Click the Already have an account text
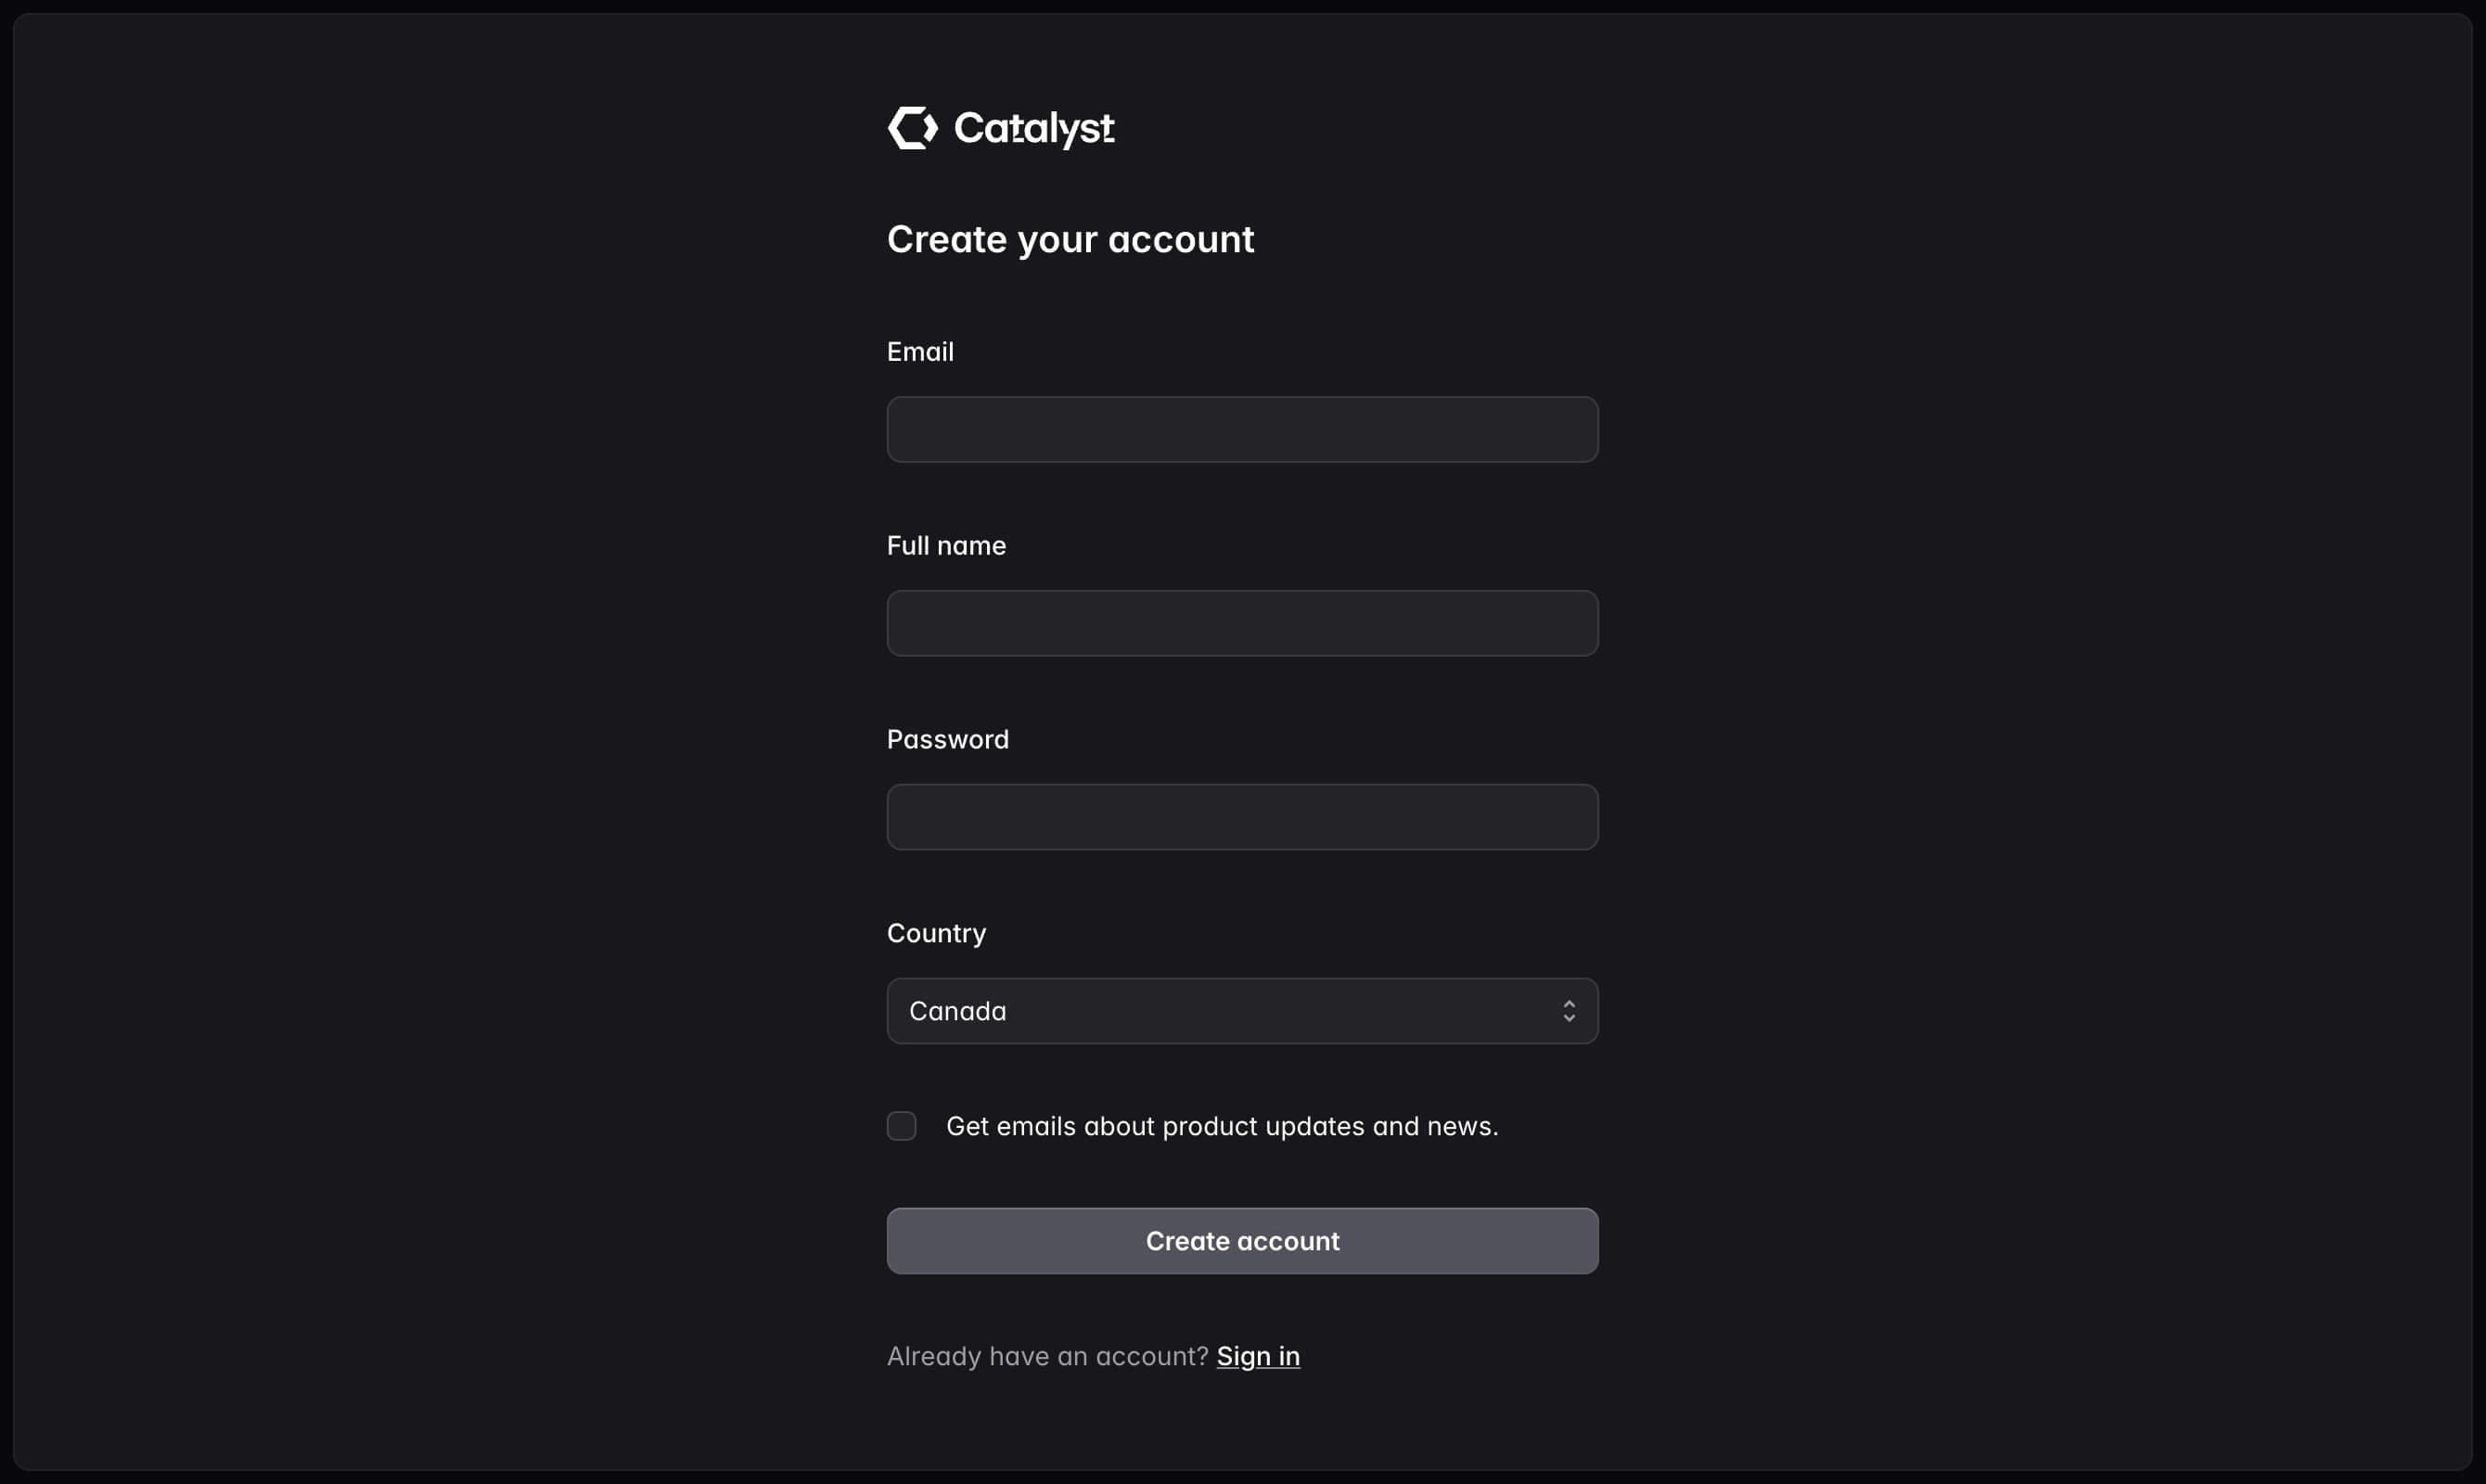This screenshot has width=2486, height=1484. point(1046,1356)
